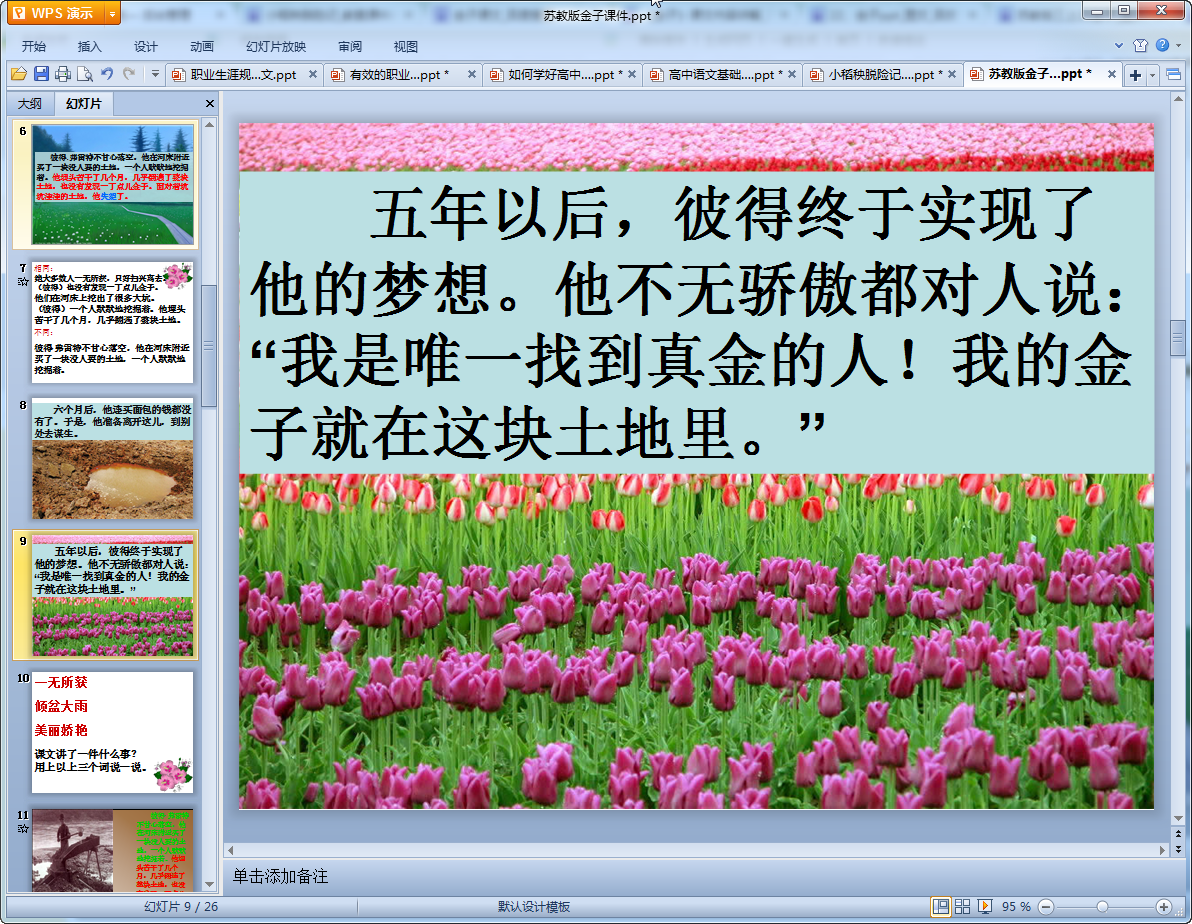Save the presentation with the floppy disk icon
The width and height of the screenshot is (1192, 924).
pos(41,74)
